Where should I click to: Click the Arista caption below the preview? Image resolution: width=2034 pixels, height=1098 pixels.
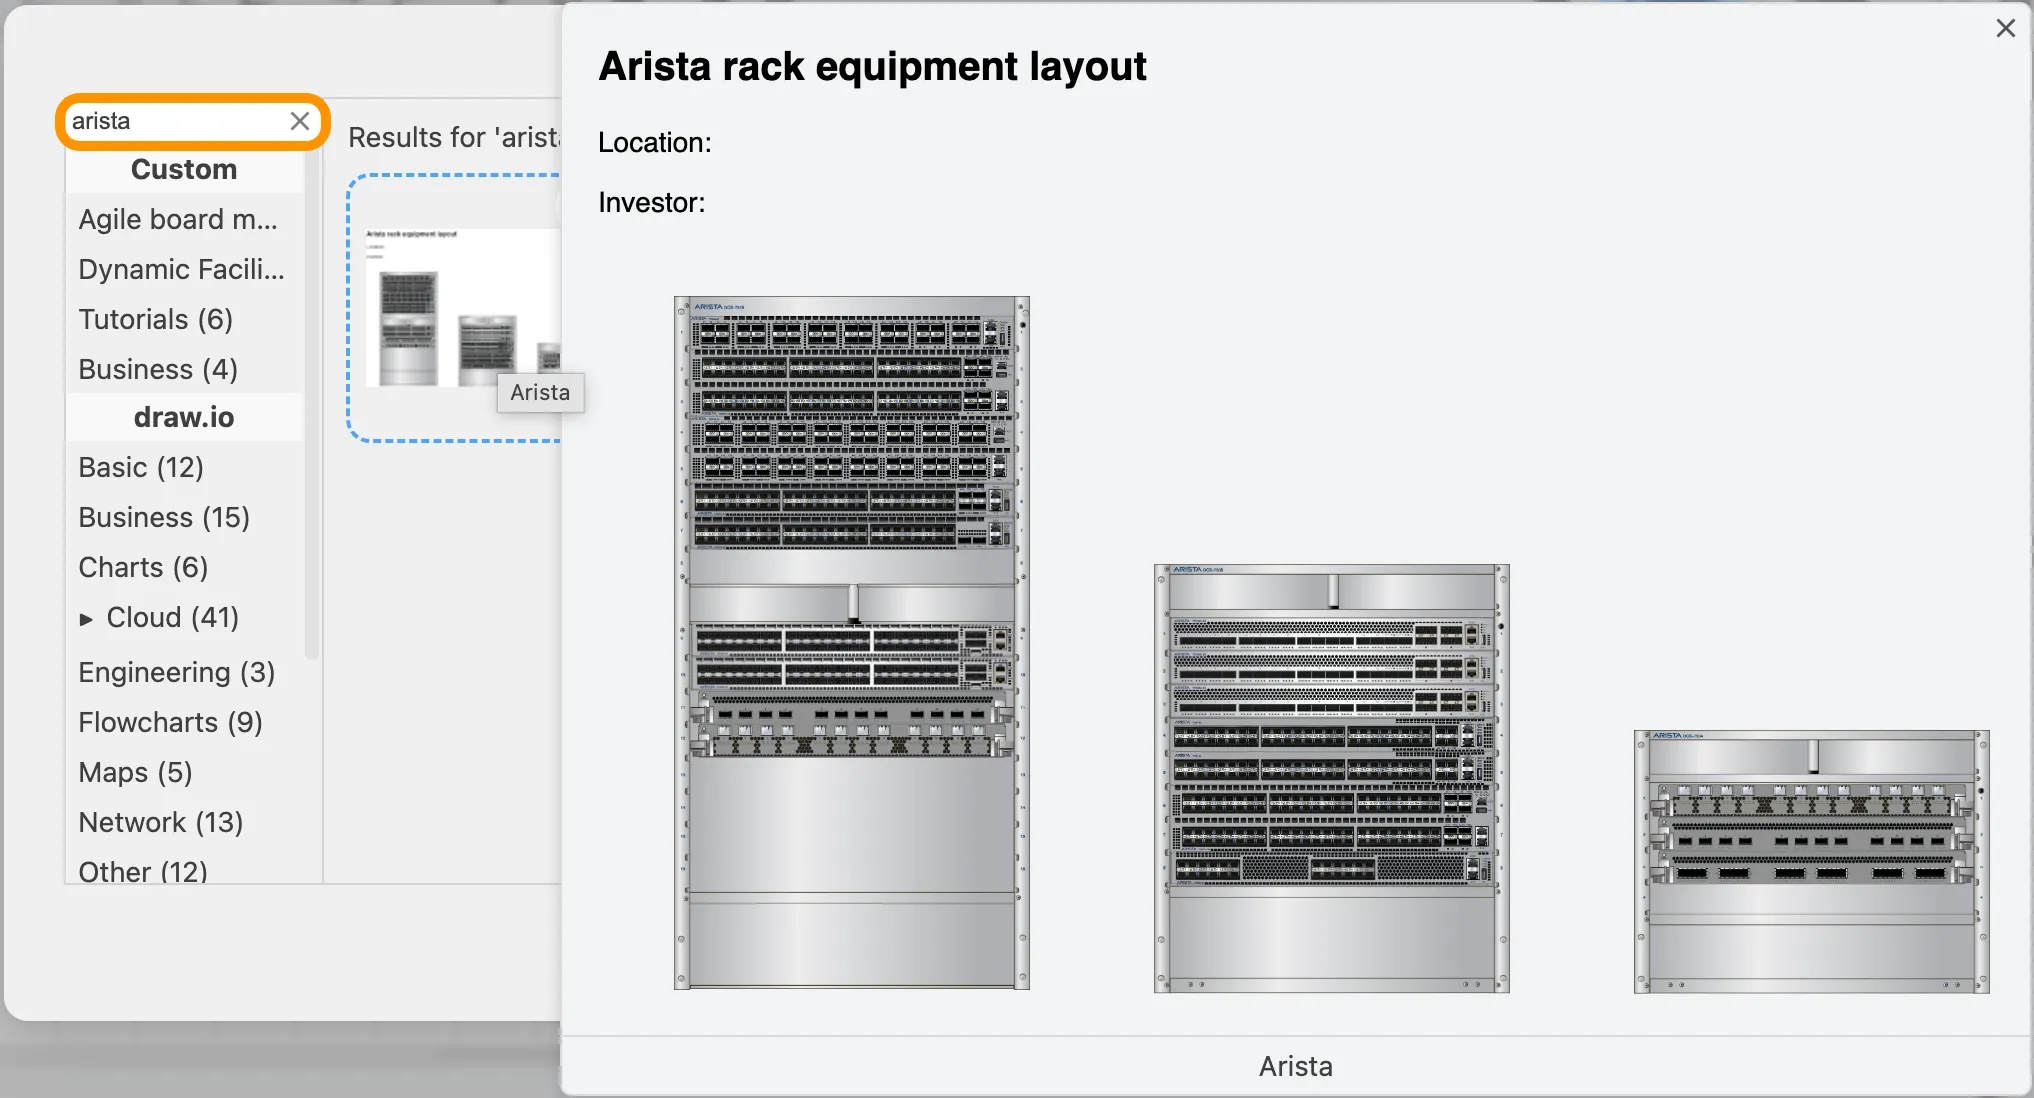coord(1296,1066)
